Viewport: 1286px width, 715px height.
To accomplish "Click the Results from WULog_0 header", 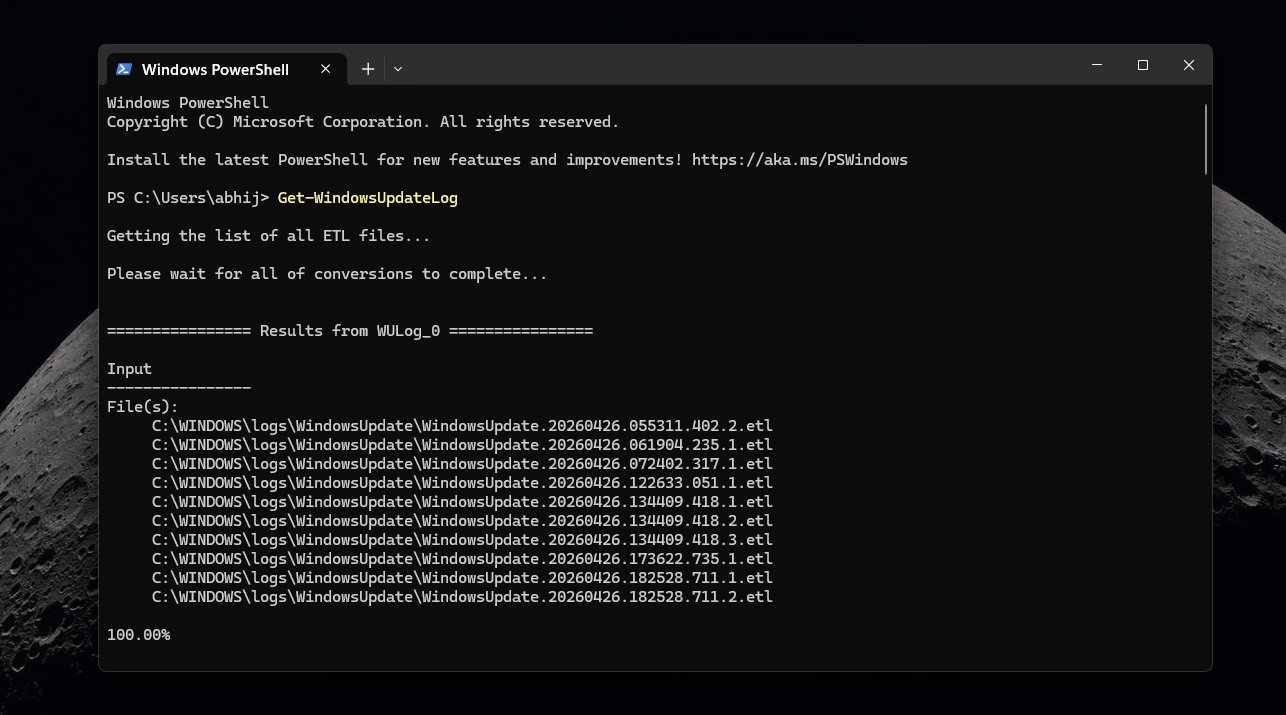I will pyautogui.click(x=349, y=330).
